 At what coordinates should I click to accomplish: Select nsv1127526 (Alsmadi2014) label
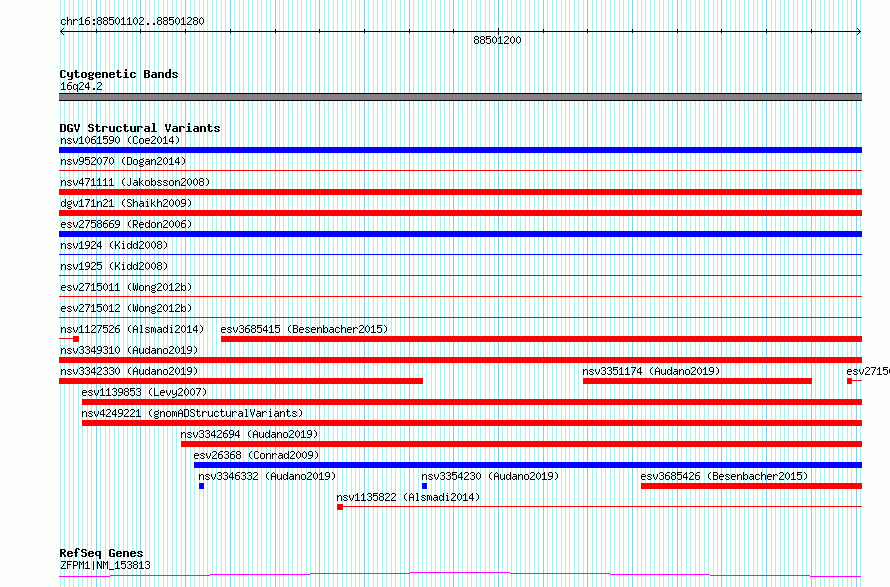132,329
